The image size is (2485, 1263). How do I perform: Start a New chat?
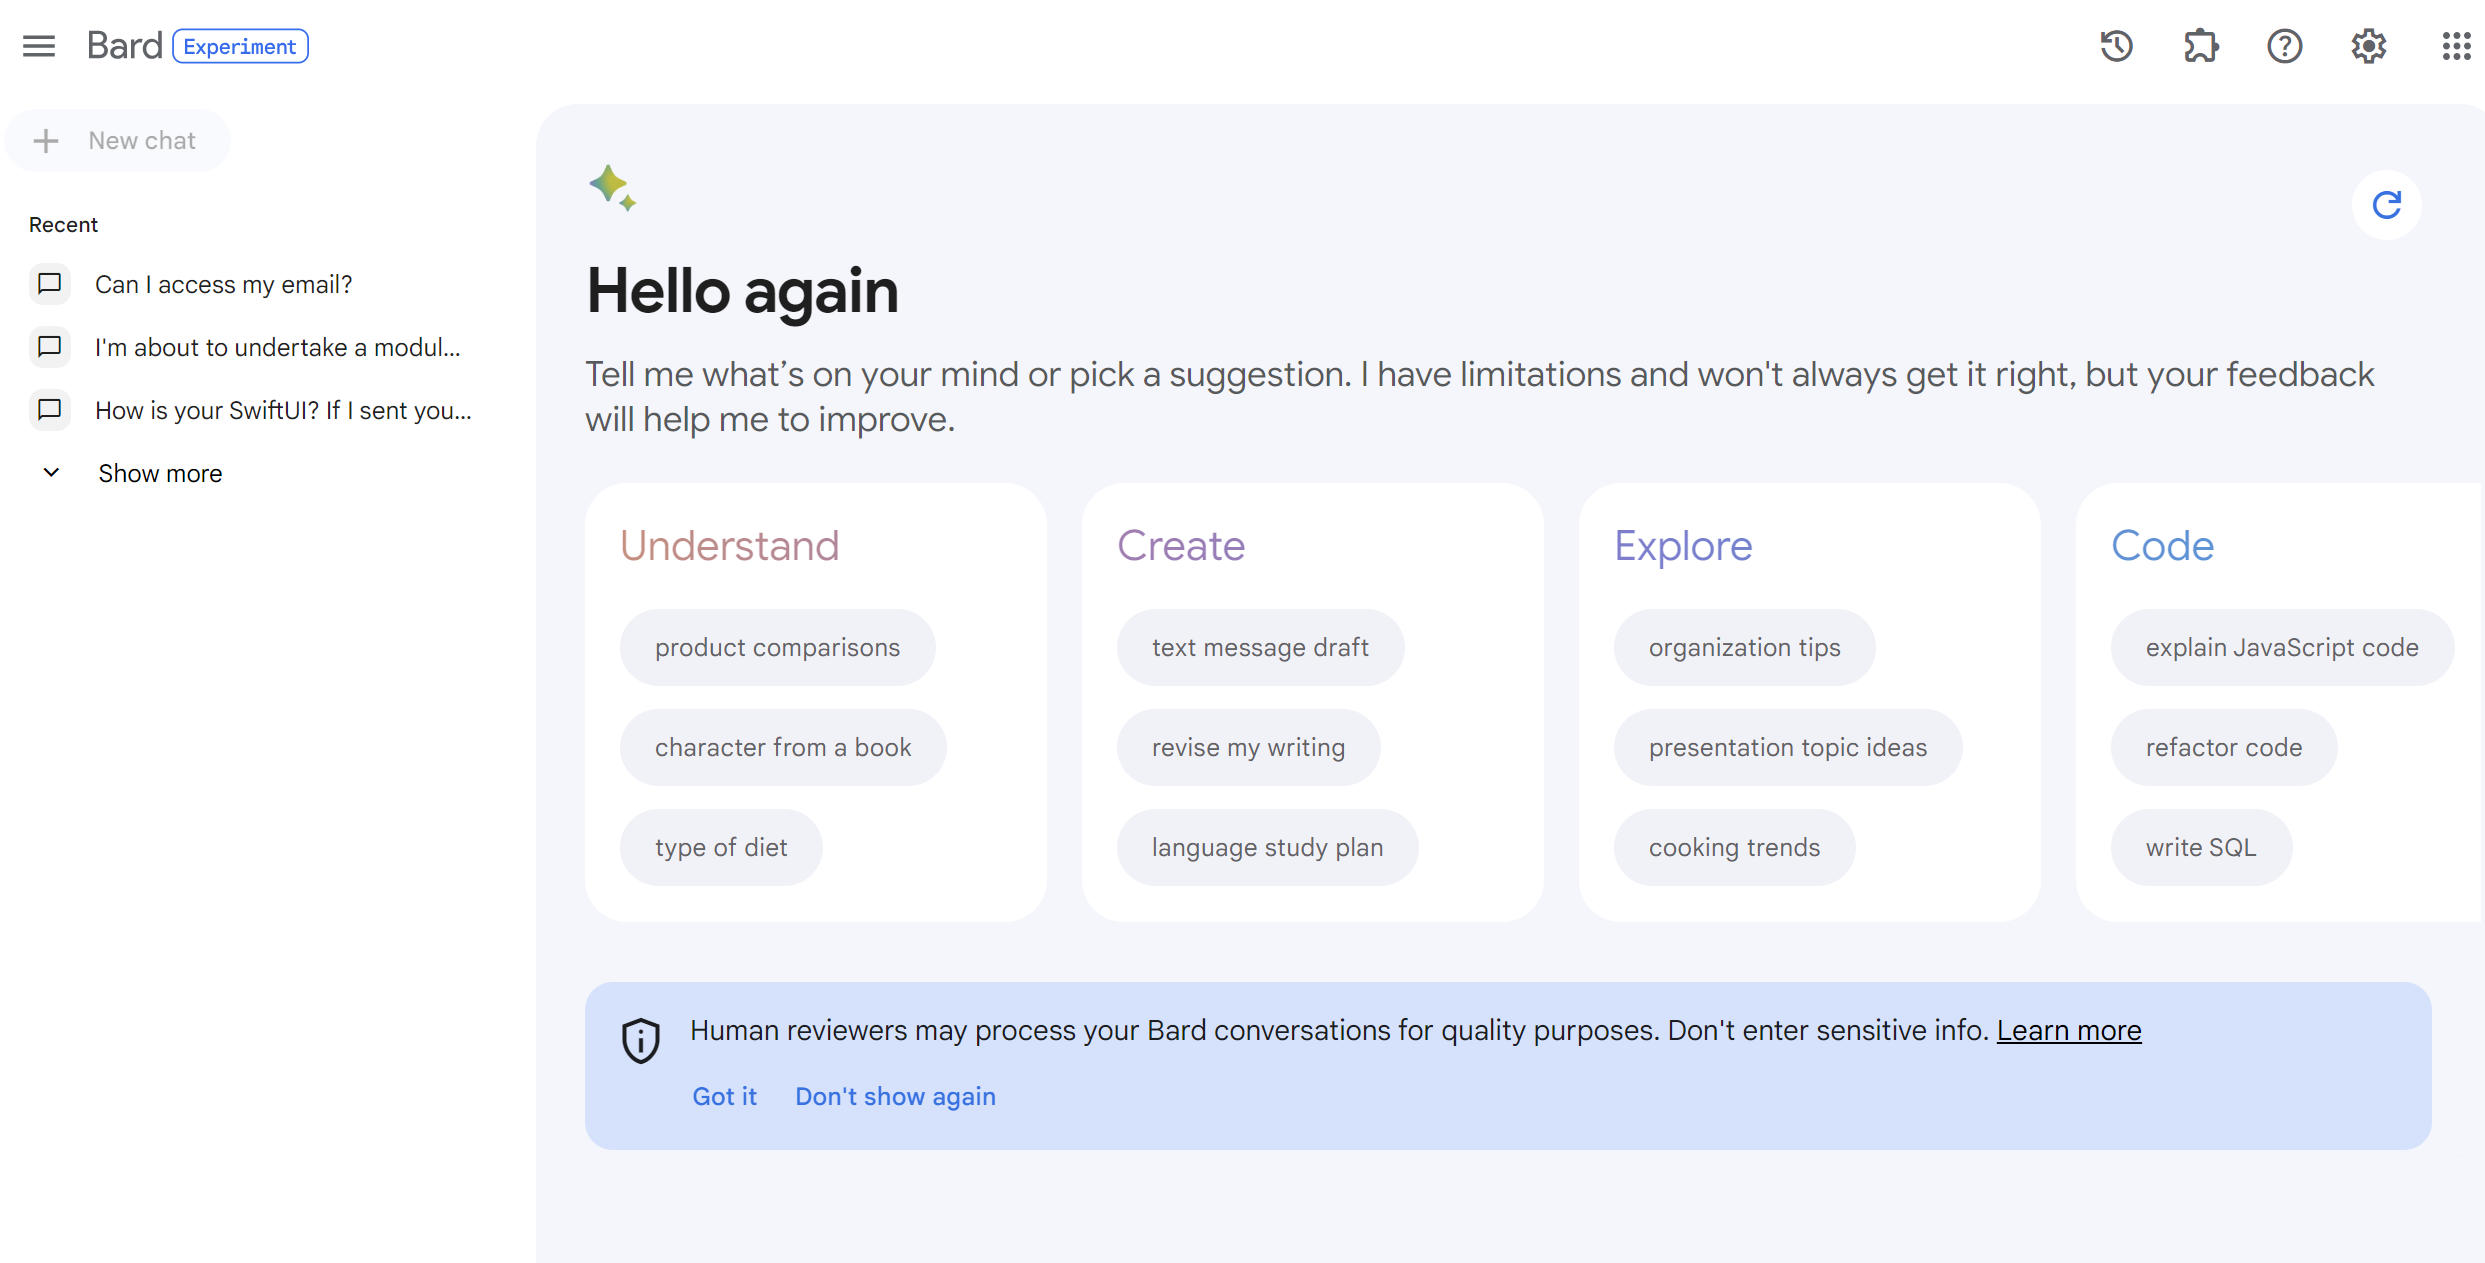point(118,141)
